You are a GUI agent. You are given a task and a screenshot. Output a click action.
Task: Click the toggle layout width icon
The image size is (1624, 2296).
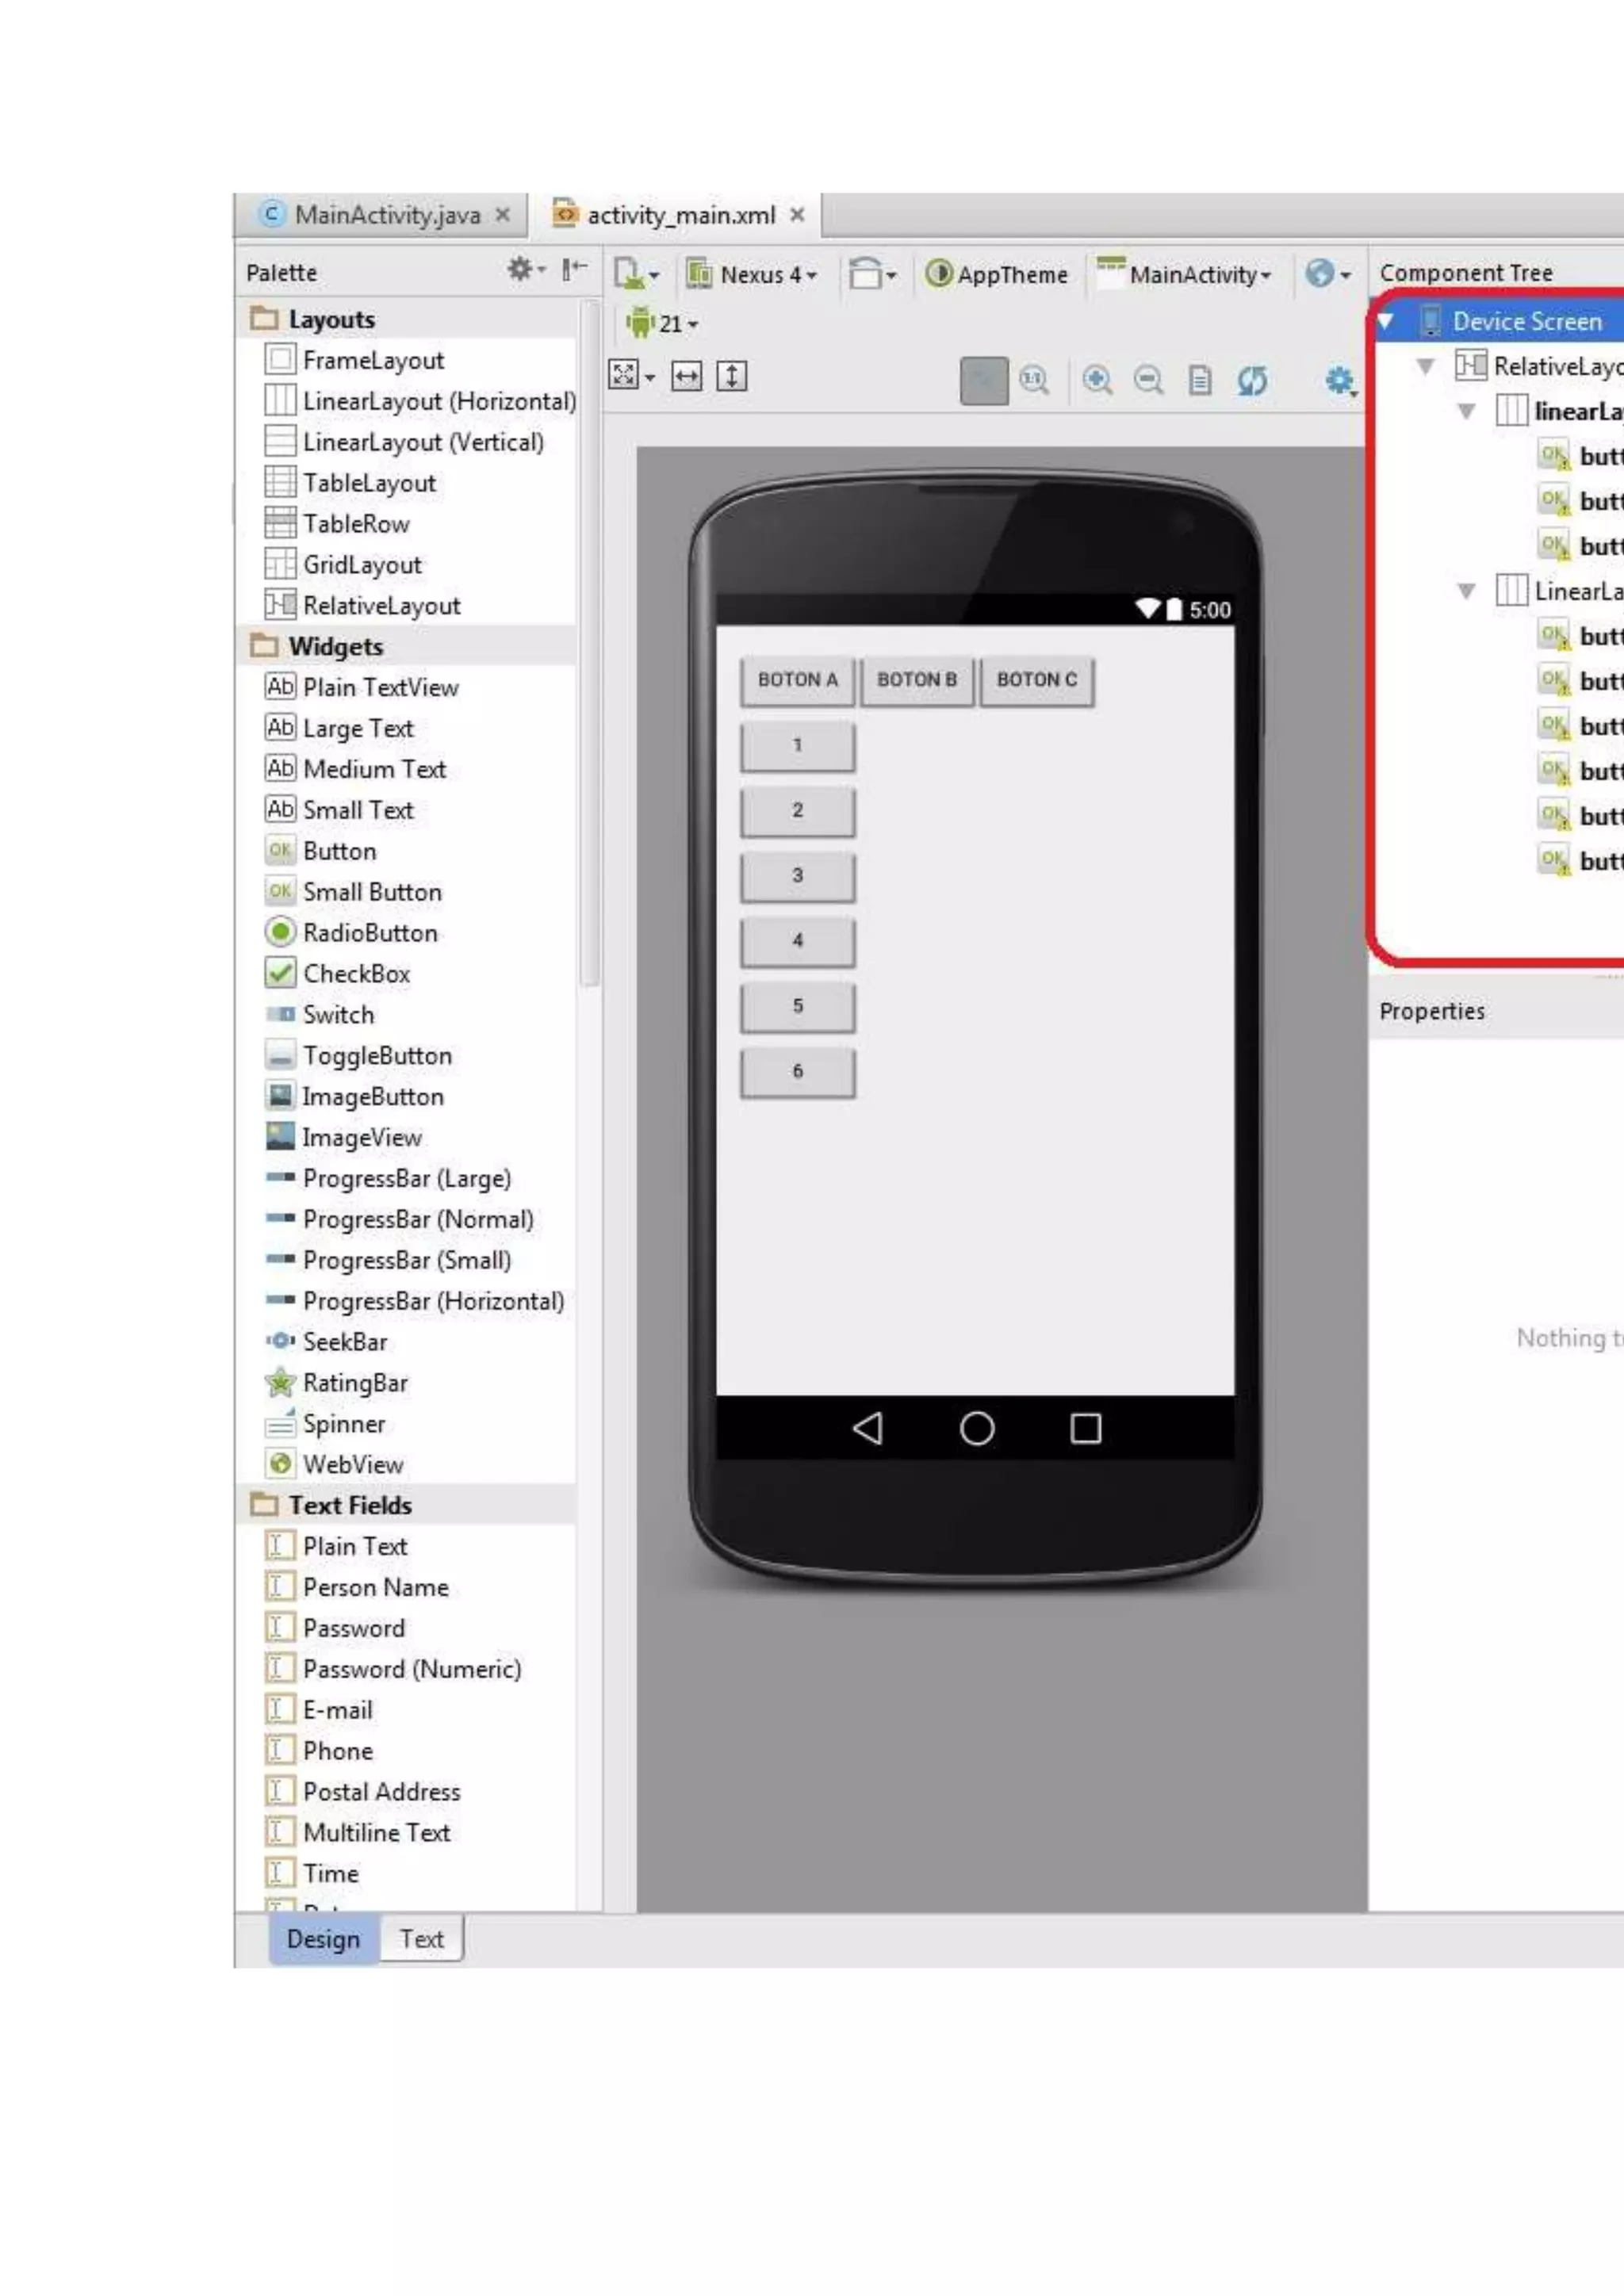(x=686, y=377)
